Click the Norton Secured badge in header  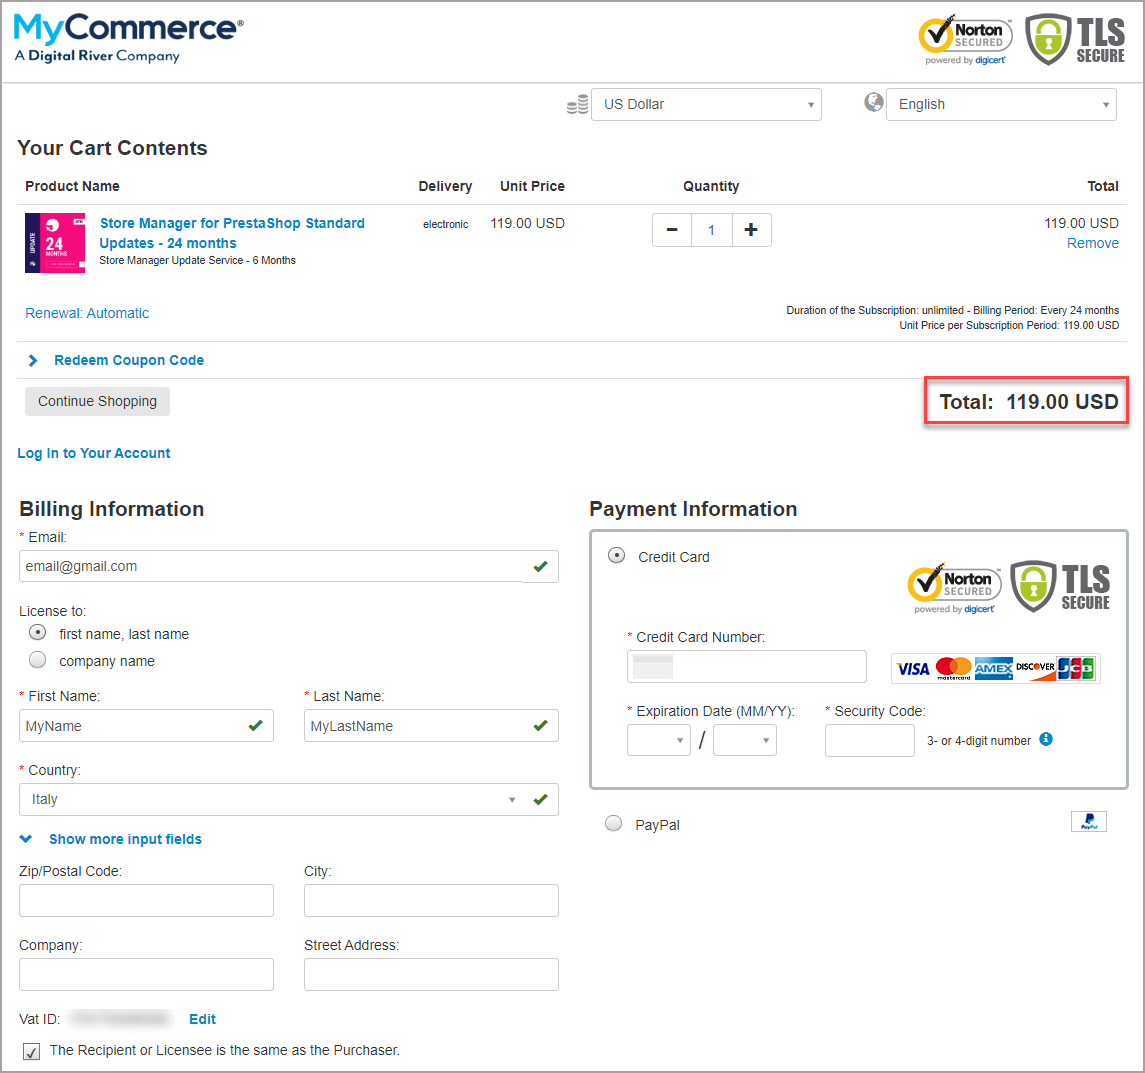[965, 40]
